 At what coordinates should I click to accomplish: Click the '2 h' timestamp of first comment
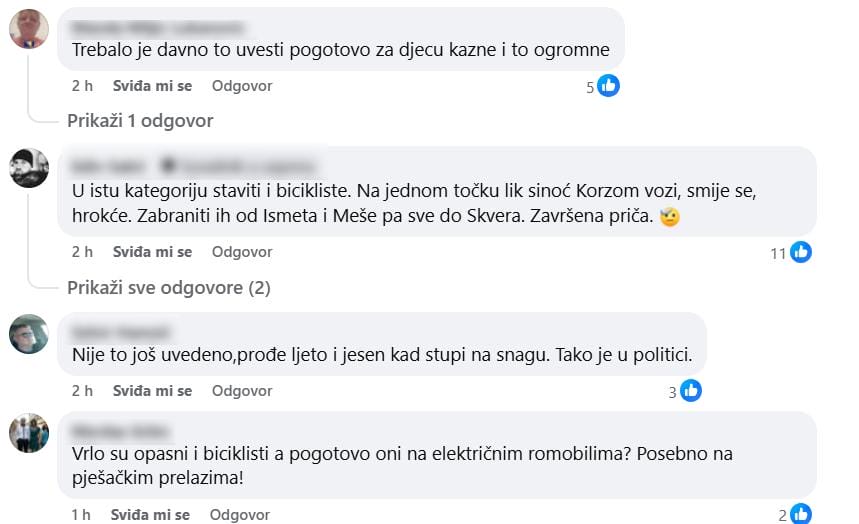pos(82,86)
